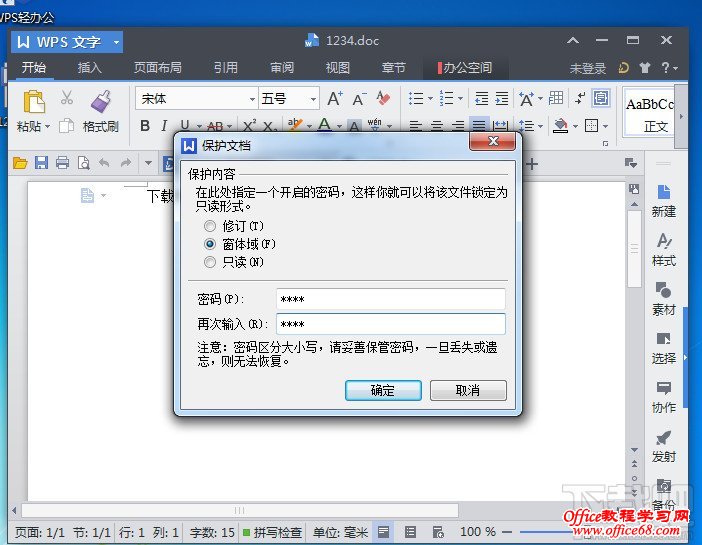Open the 视图 ribbon tab
The width and height of the screenshot is (702, 545).
(337, 68)
